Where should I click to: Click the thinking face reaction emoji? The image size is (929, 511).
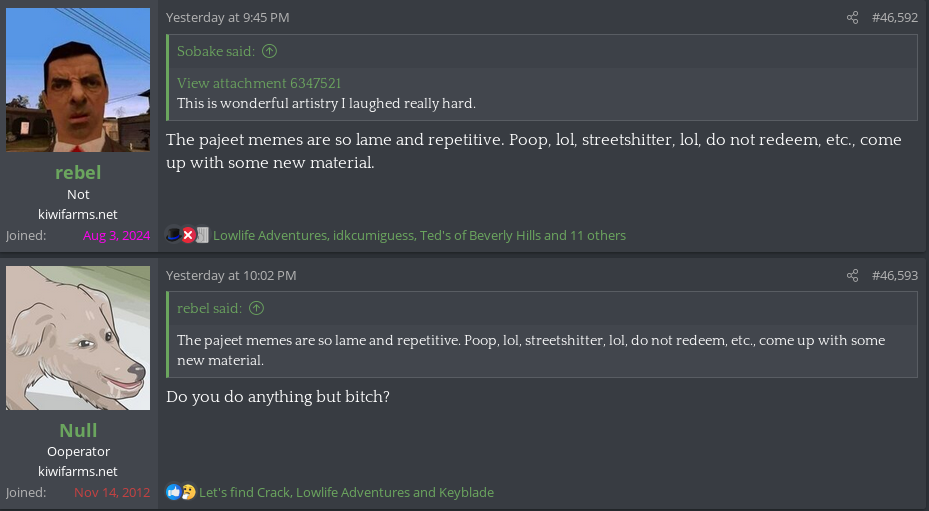point(188,492)
